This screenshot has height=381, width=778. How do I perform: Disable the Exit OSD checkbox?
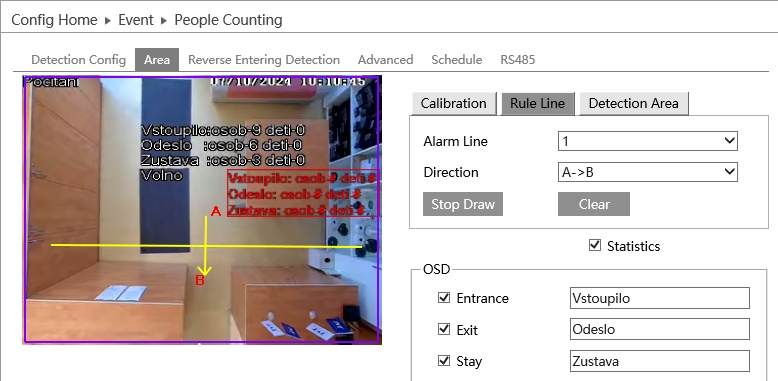click(444, 329)
